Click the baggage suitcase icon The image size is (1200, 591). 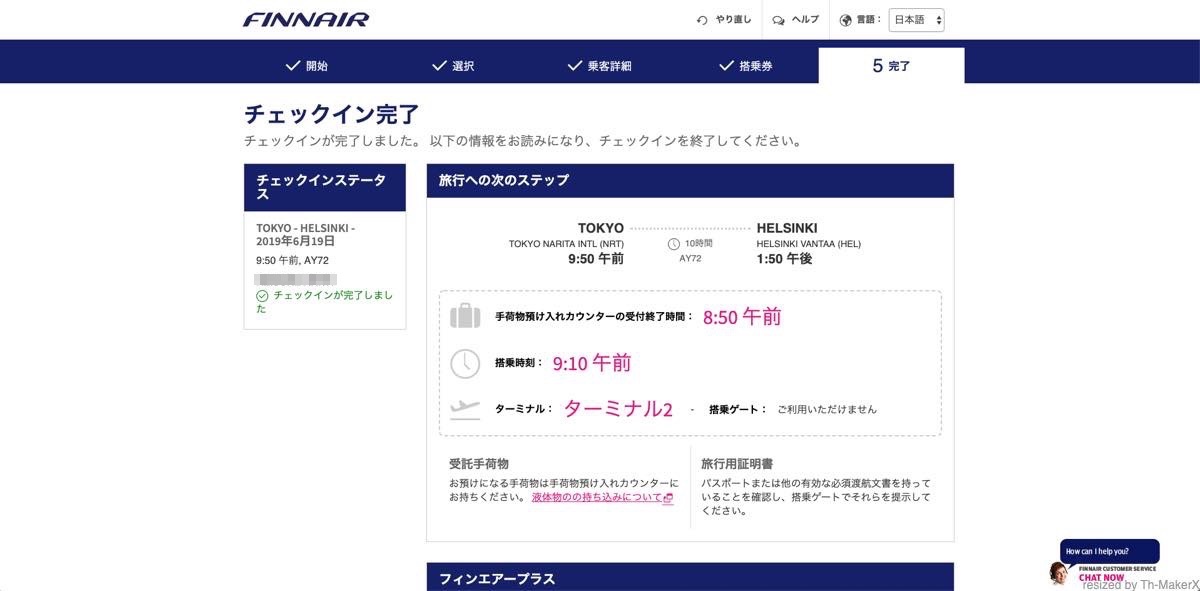[465, 316]
